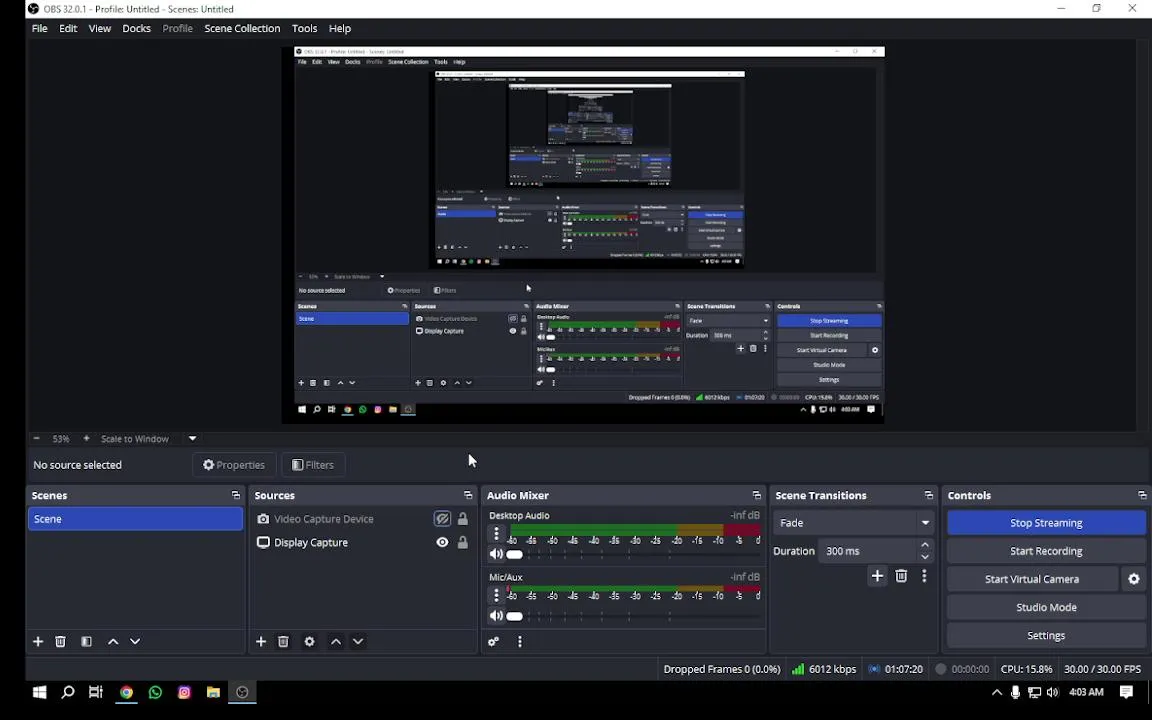This screenshot has height=720, width=1152.
Task: Pop out the Audio Mixer dock
Action: (x=757, y=495)
